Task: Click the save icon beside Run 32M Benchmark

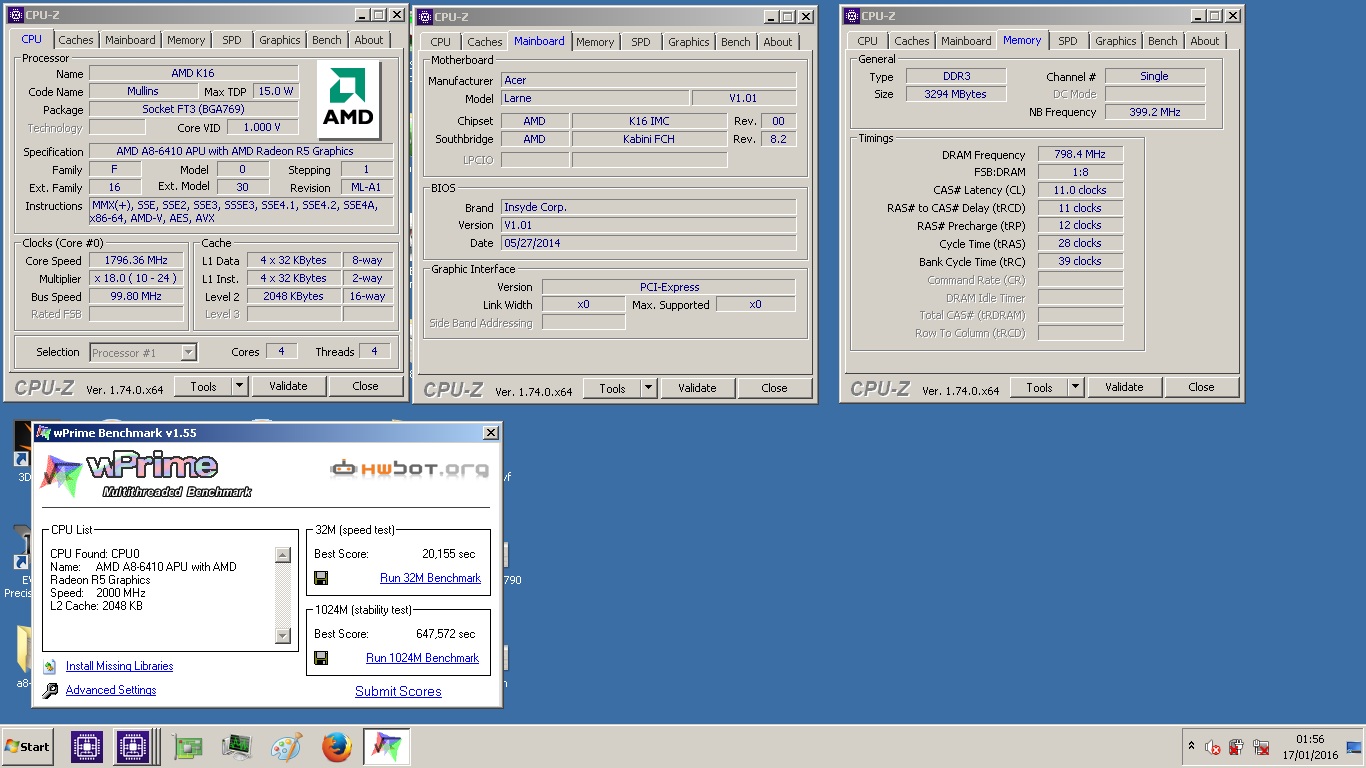Action: 321,578
